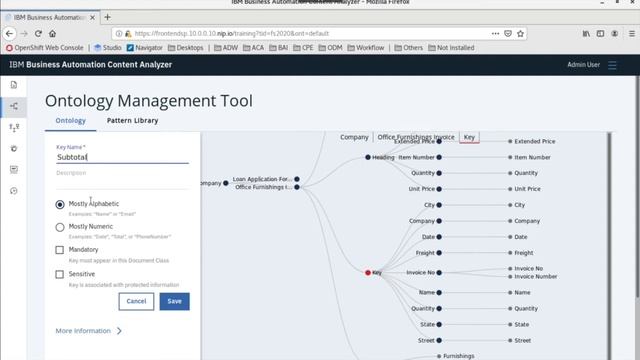
Task: Open the ODM bookmark folder
Action: 331,48
